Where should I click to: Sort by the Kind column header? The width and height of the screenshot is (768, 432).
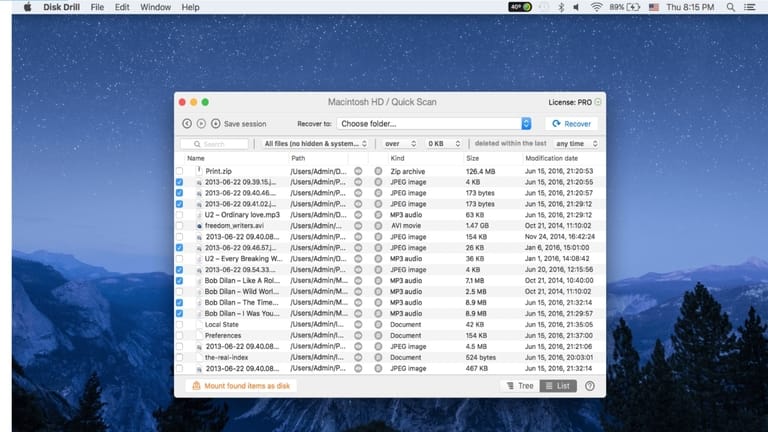click(397, 158)
